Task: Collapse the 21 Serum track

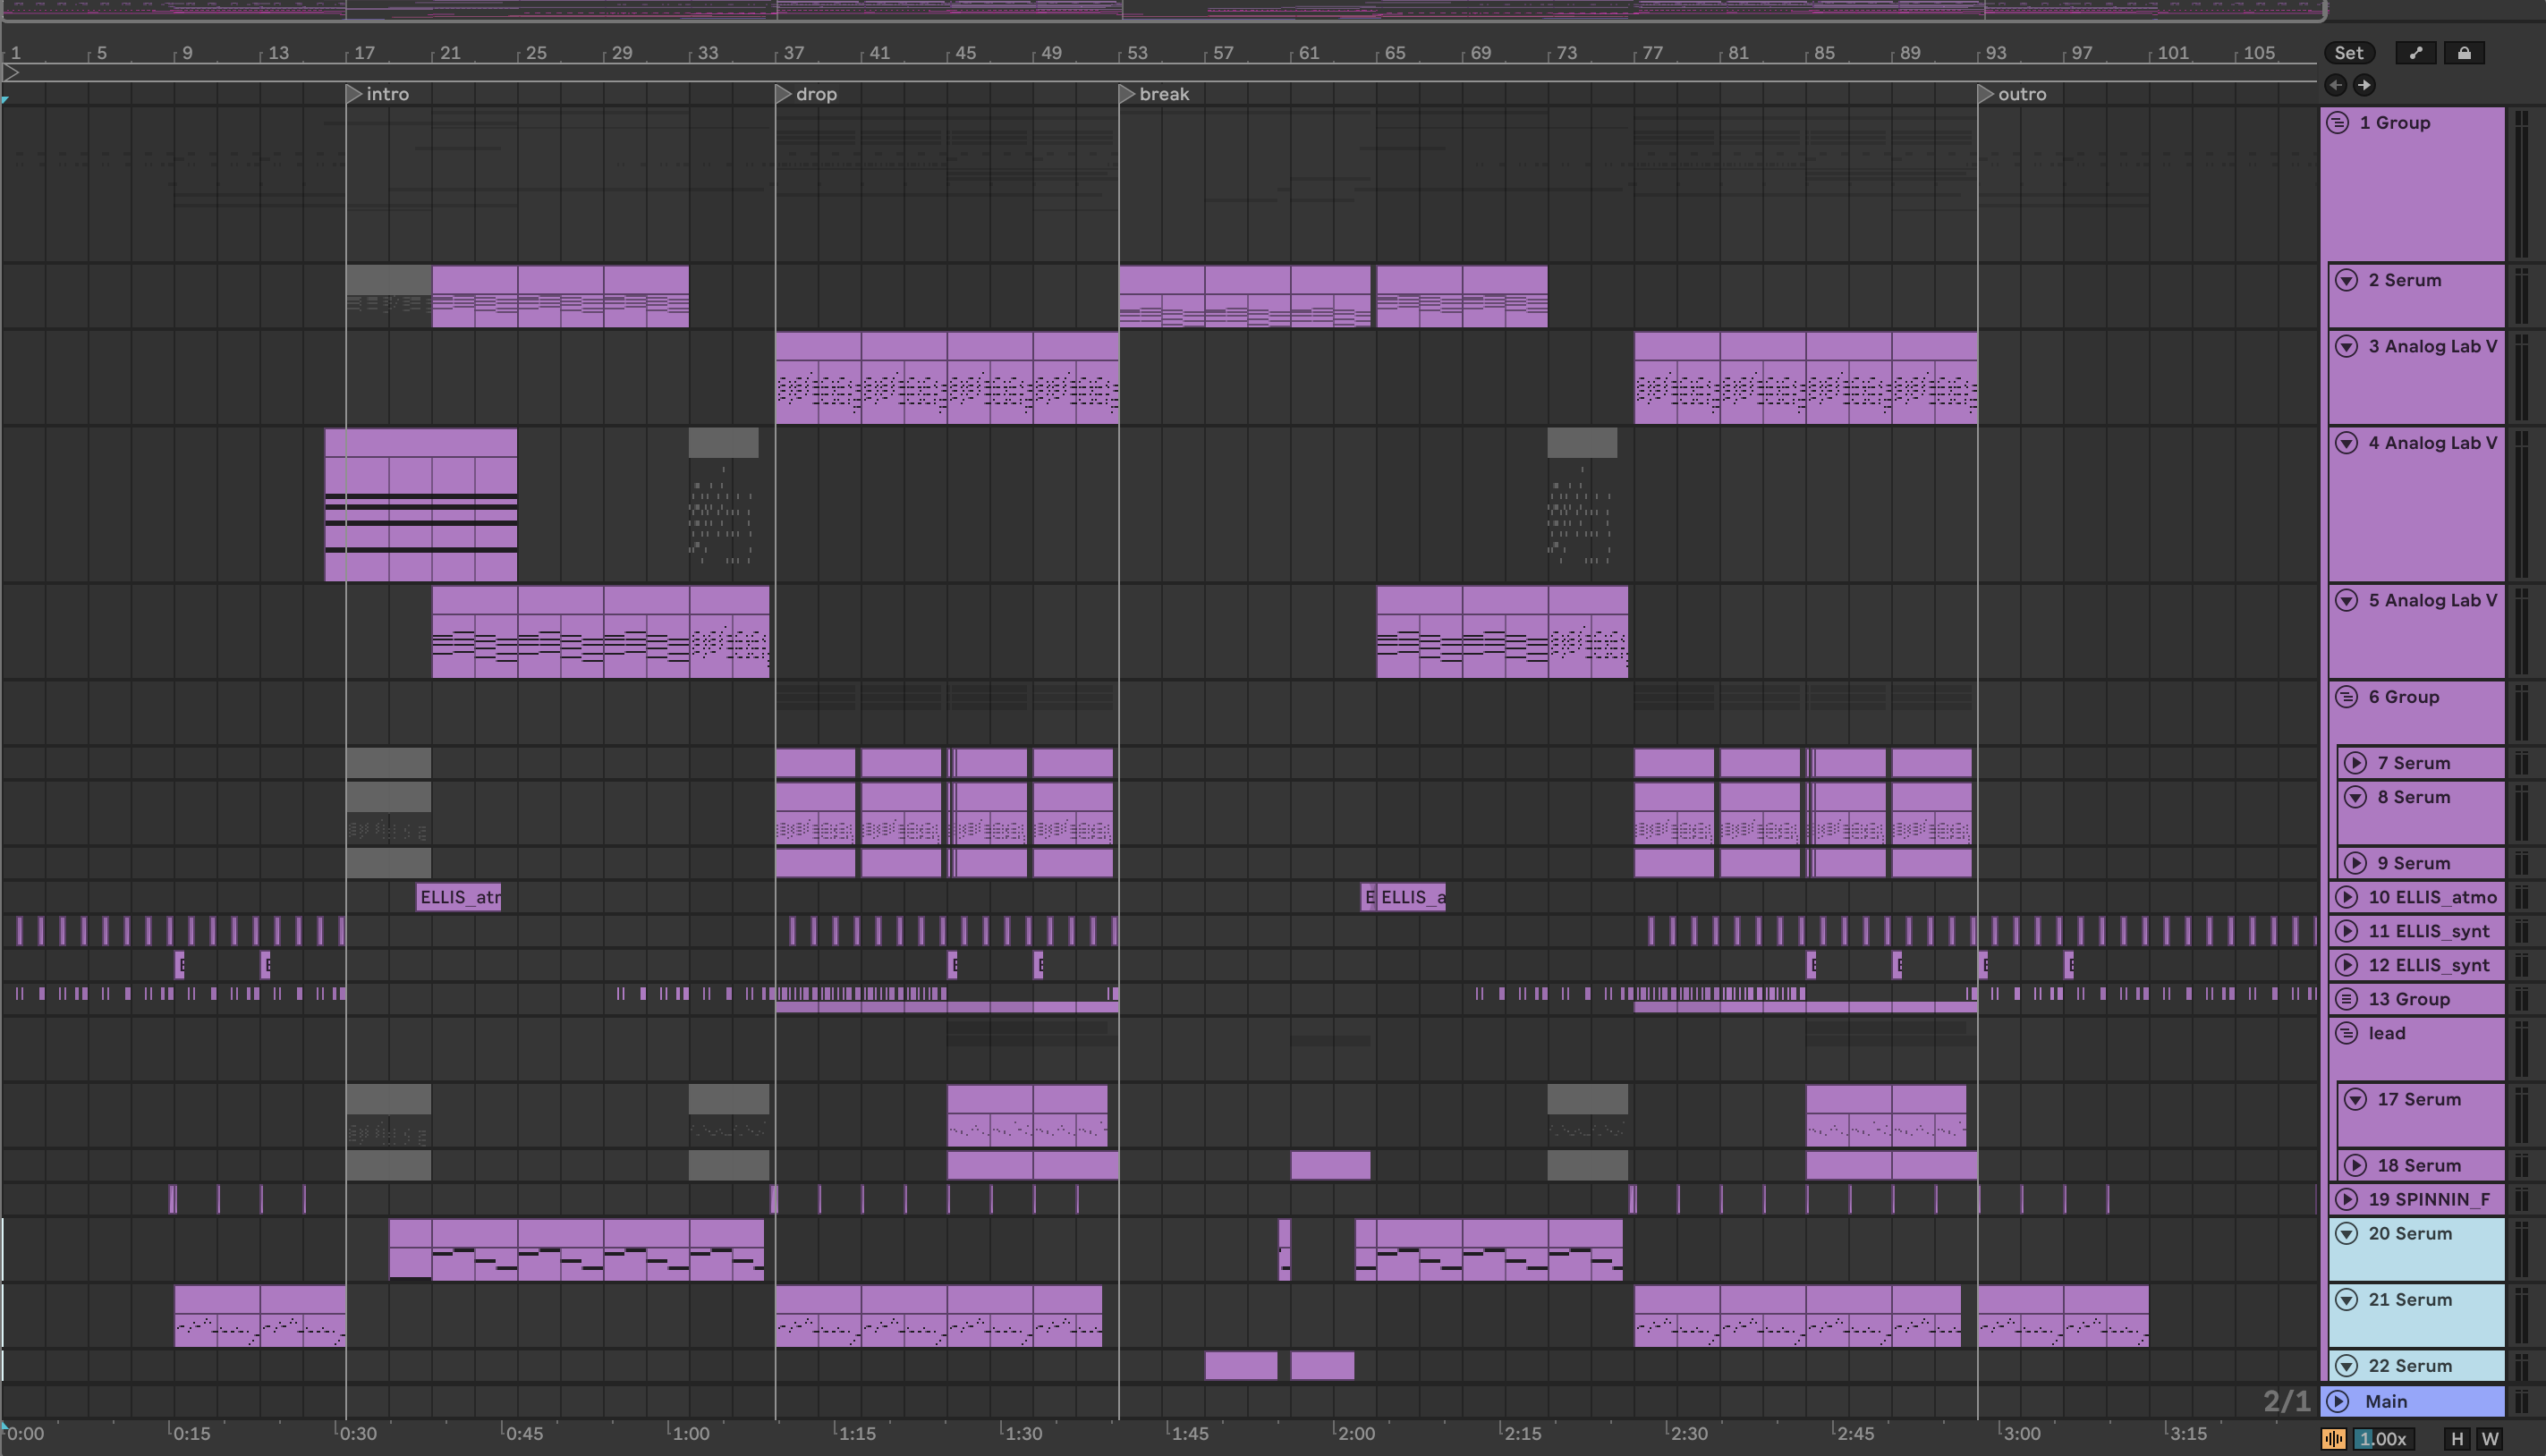Action: click(x=2347, y=1299)
